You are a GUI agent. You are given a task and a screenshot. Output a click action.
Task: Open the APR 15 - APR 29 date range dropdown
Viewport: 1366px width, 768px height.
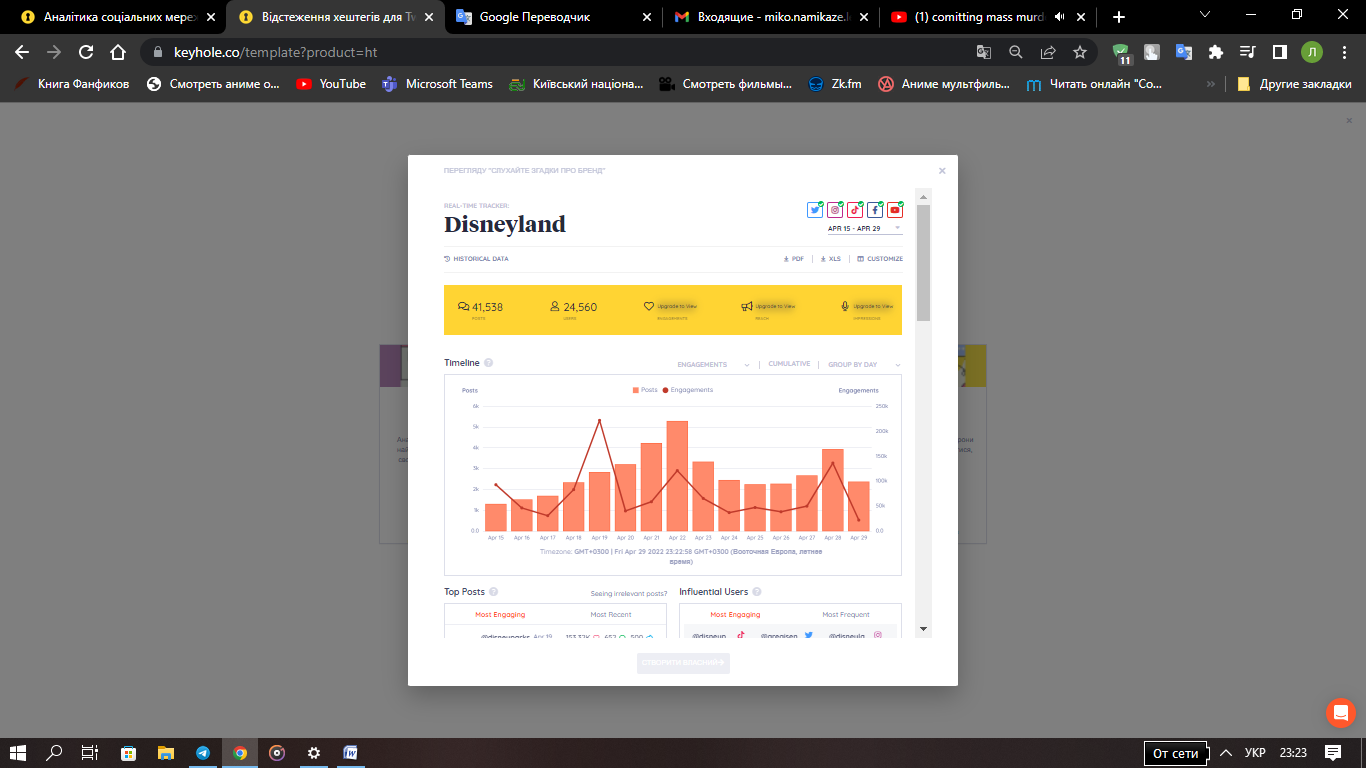[x=864, y=228]
